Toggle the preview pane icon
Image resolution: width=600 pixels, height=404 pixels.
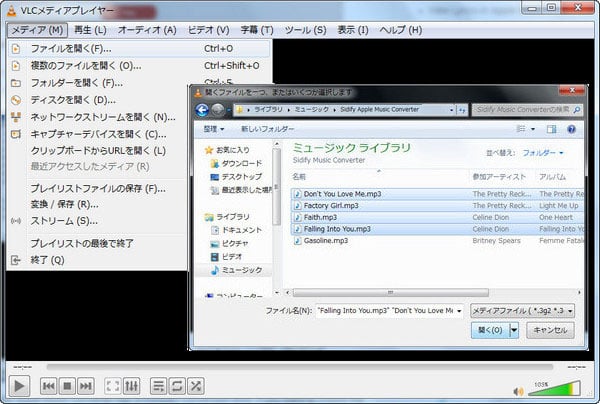click(x=551, y=129)
